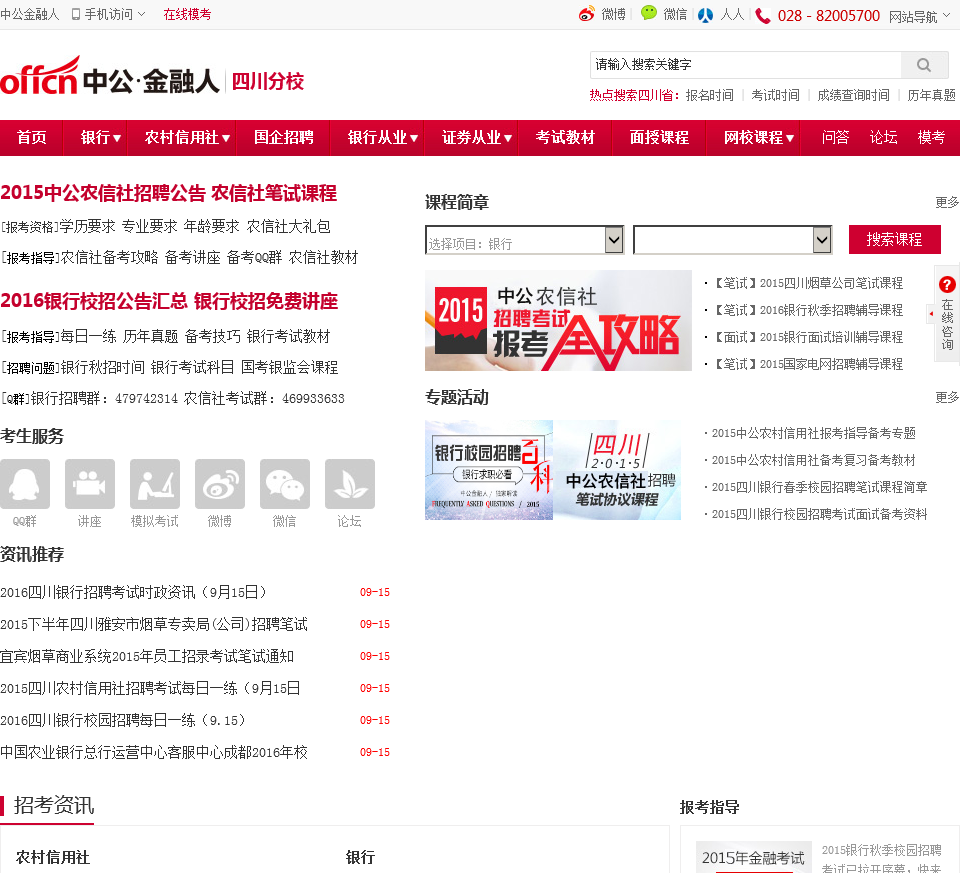Open 【笔试】2015四川烟草公司笔试课程
The width and height of the screenshot is (960, 873).
[x=809, y=283]
